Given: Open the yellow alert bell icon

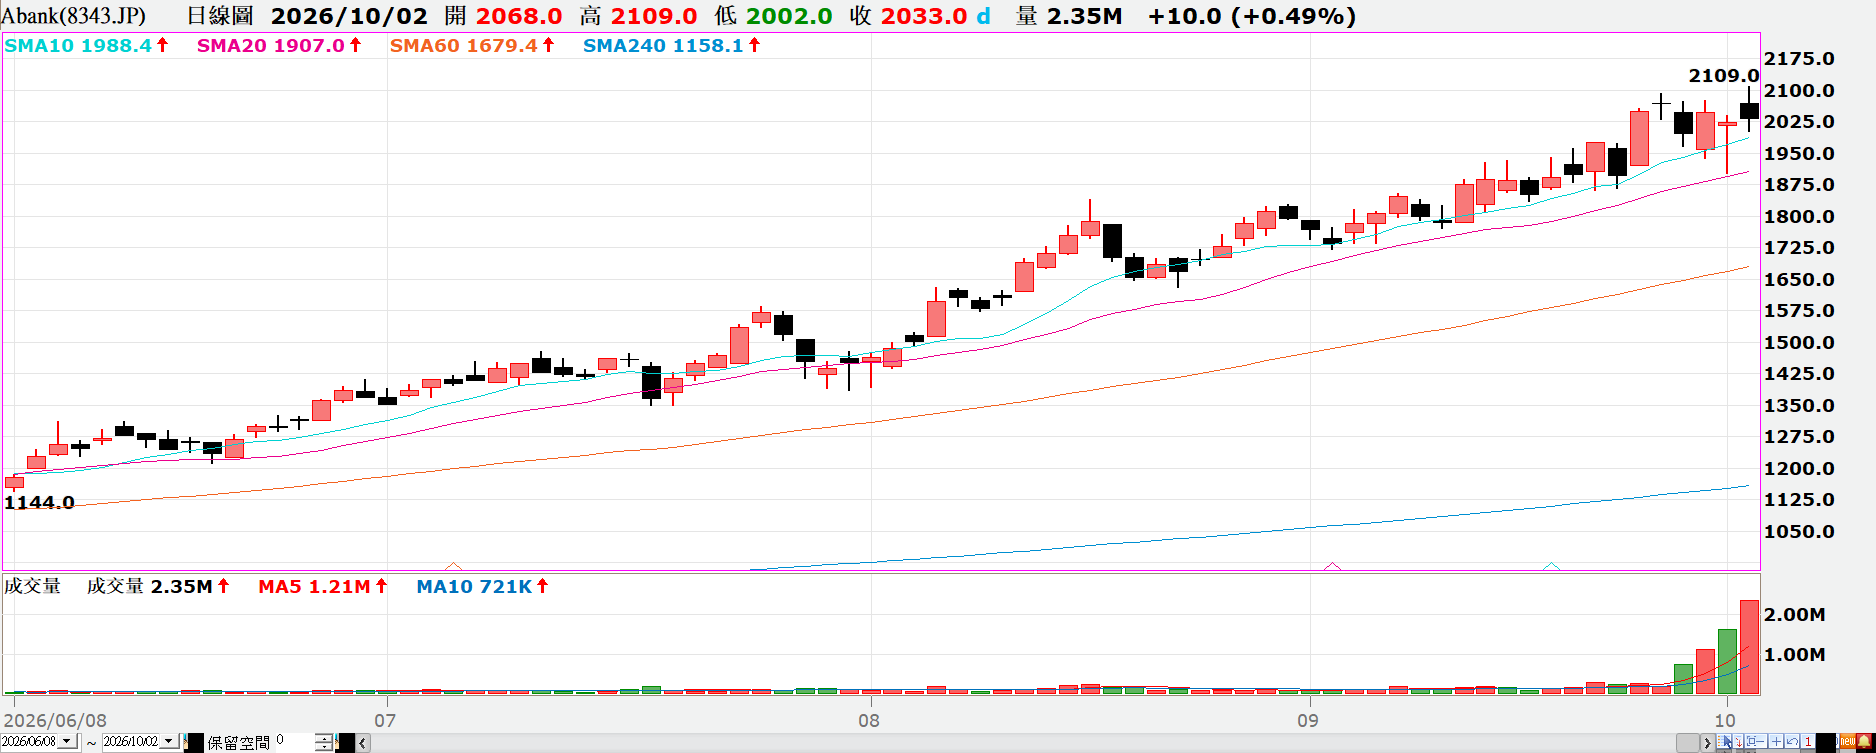Looking at the screenshot, I should point(1864,741).
